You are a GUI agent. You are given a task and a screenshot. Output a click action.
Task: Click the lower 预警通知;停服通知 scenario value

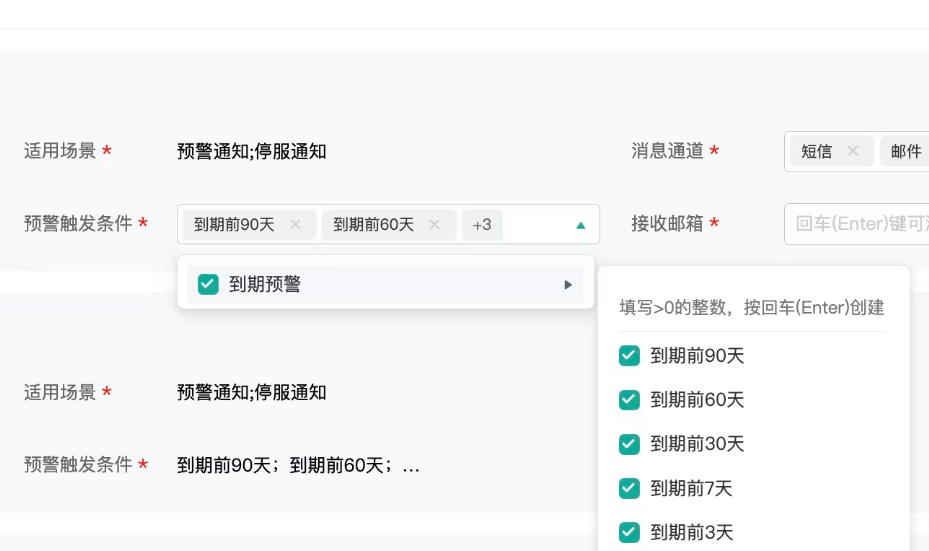click(x=251, y=393)
